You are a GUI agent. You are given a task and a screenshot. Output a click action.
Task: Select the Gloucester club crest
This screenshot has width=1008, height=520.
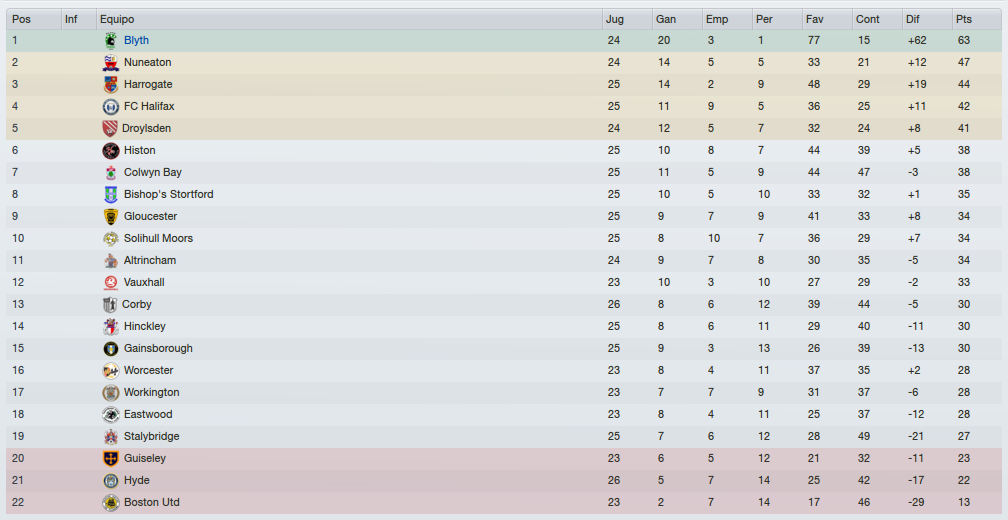click(x=111, y=216)
